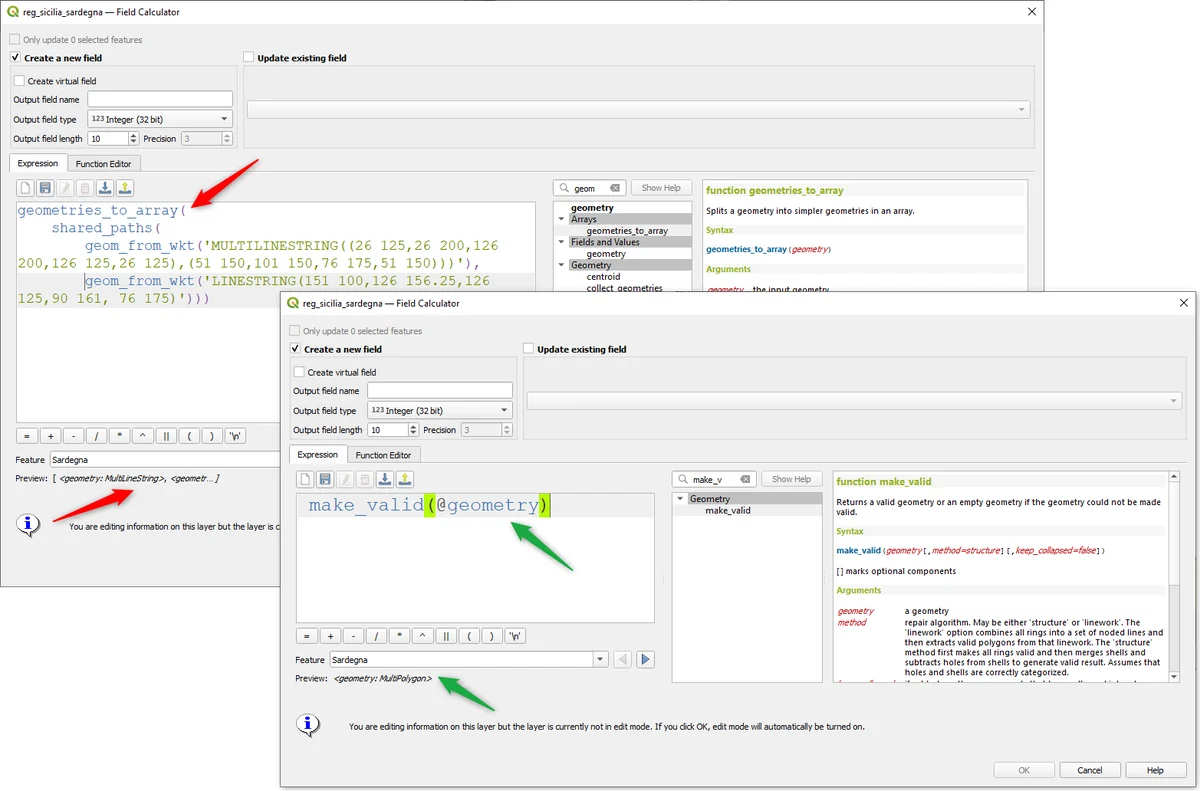
Task: Collapse the Fields and Values tree group
Action: 562,242
